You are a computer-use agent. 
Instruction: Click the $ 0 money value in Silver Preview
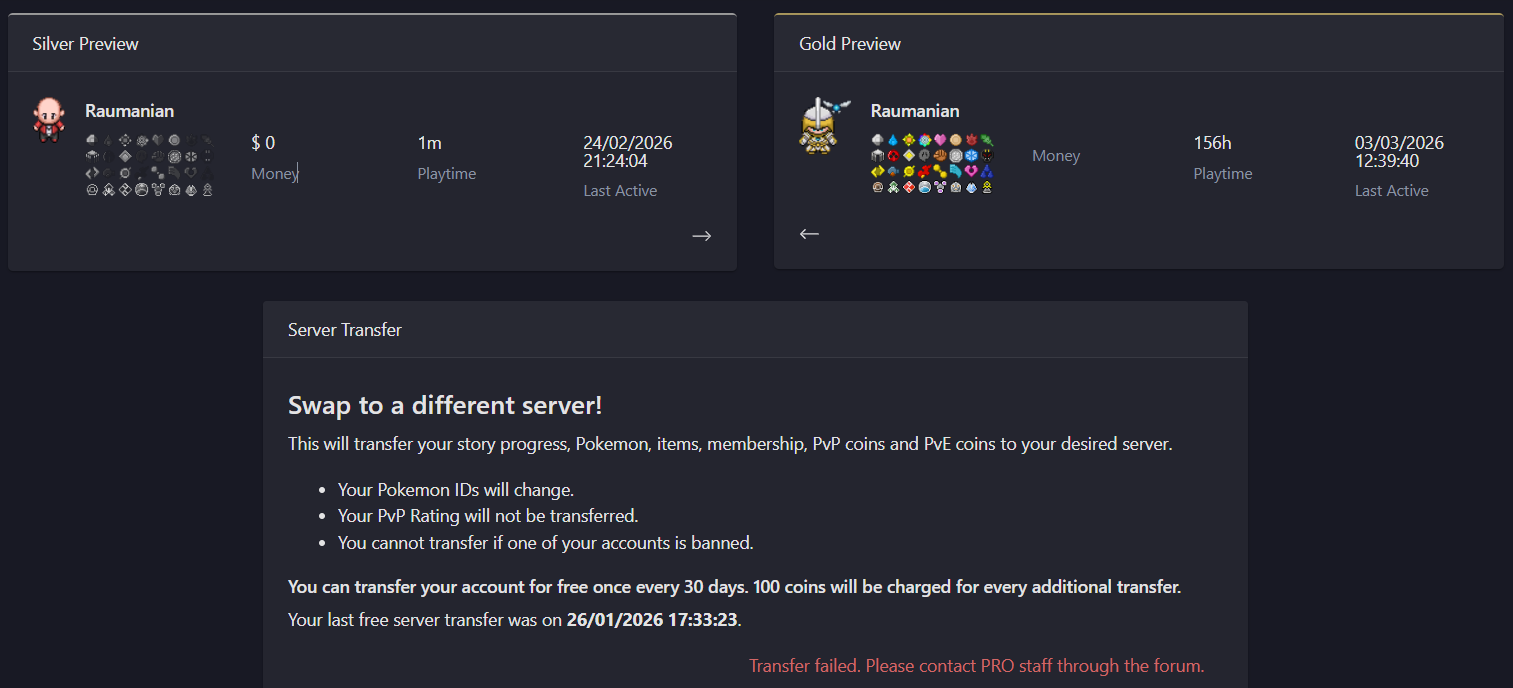pyautogui.click(x=263, y=144)
